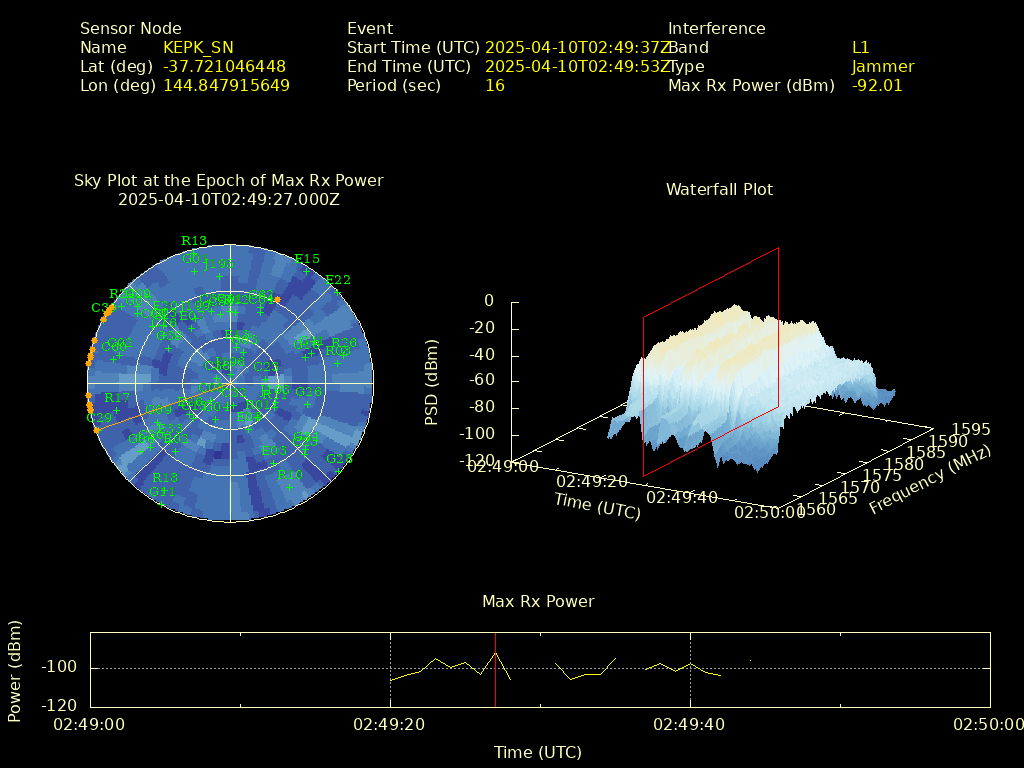Click the sensor name KEPK_SN value
Viewport: 1024px width, 768px height.
click(197, 48)
